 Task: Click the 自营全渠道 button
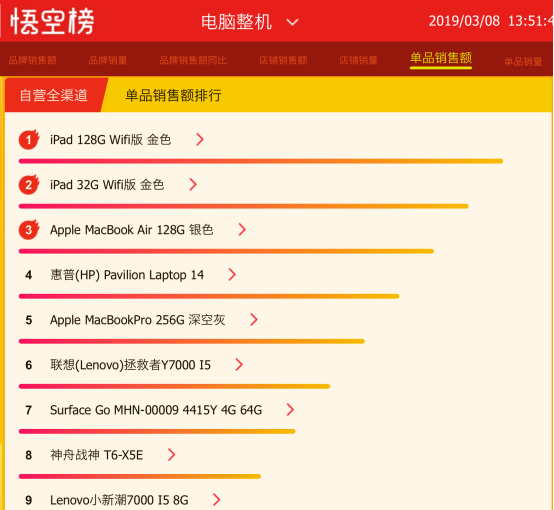pos(54,95)
